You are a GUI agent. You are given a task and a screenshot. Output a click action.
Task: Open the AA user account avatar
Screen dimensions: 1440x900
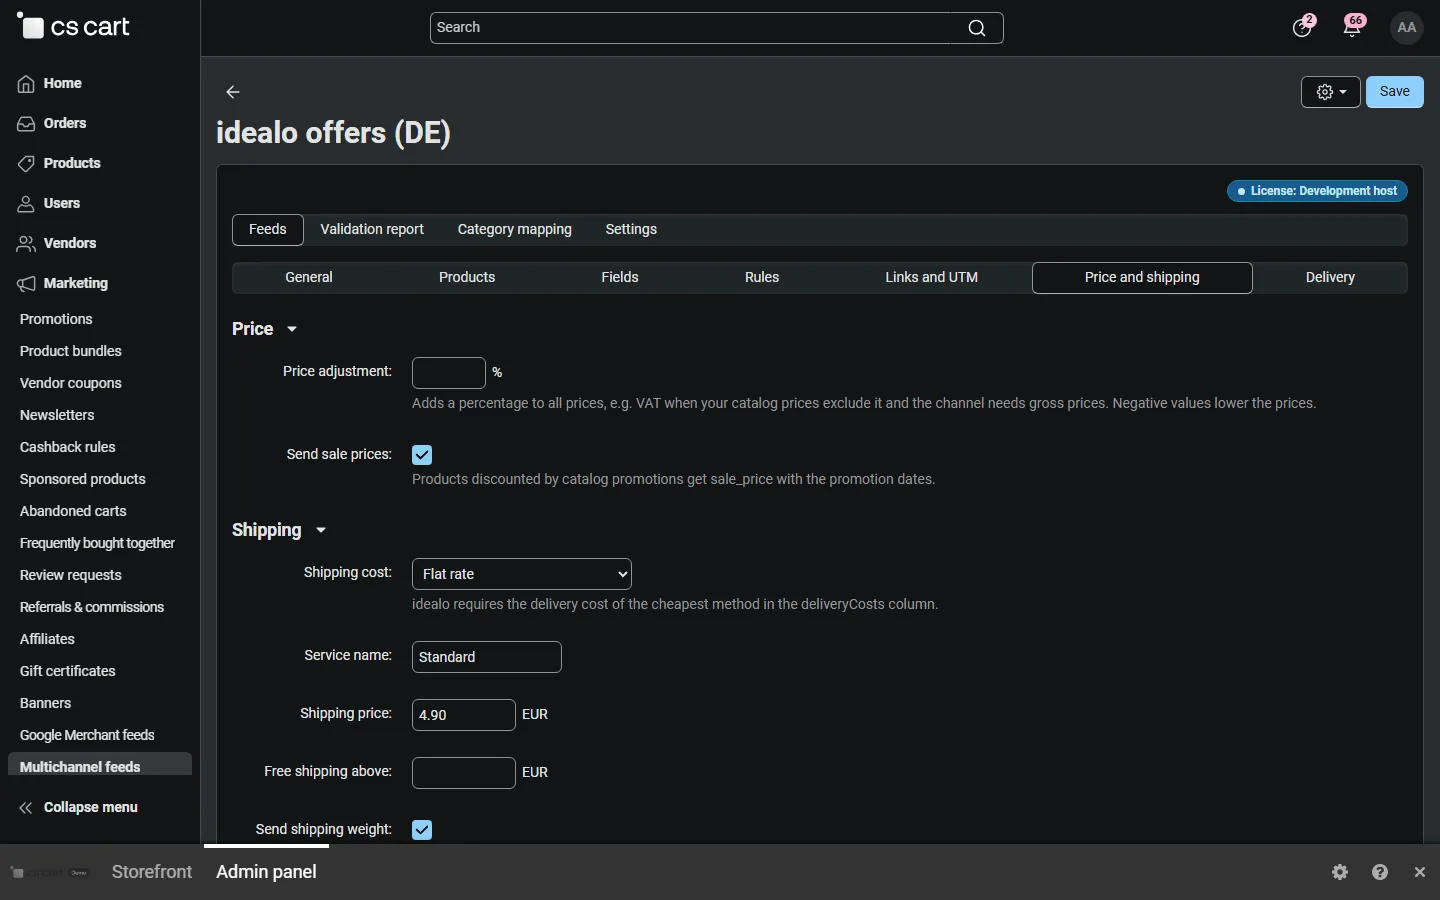[1408, 28]
